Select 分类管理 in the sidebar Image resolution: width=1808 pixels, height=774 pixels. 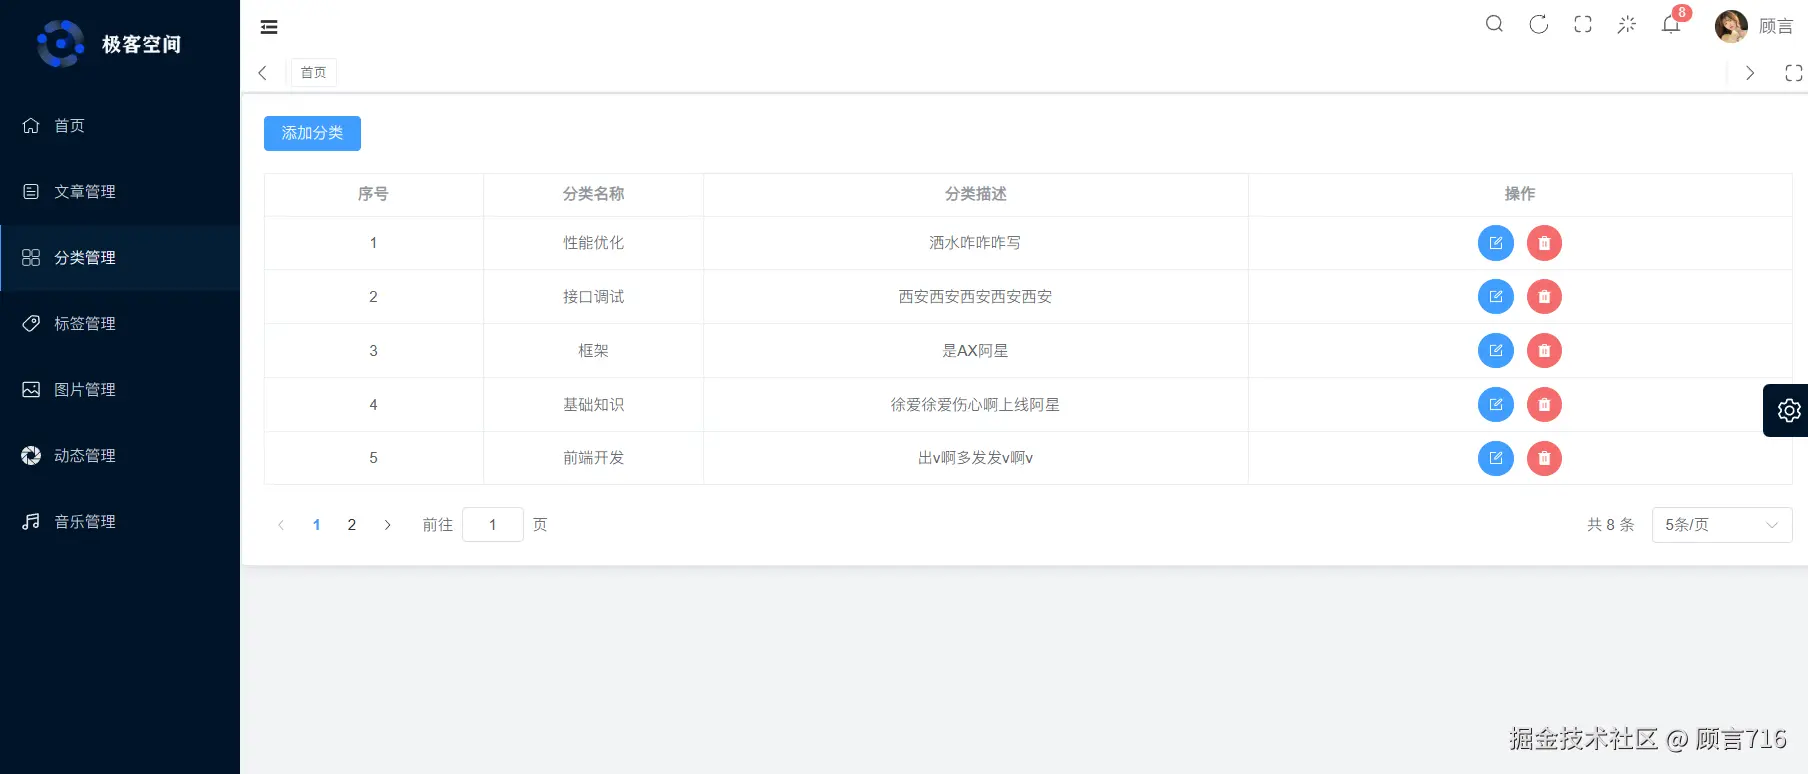(x=120, y=258)
